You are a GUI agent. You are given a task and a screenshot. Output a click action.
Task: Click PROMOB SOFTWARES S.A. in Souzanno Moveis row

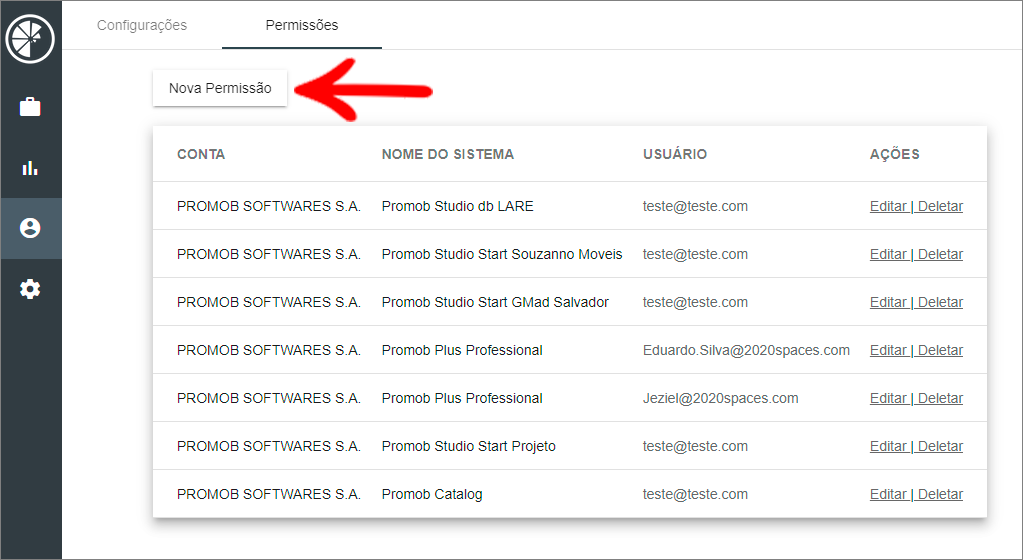click(x=269, y=255)
